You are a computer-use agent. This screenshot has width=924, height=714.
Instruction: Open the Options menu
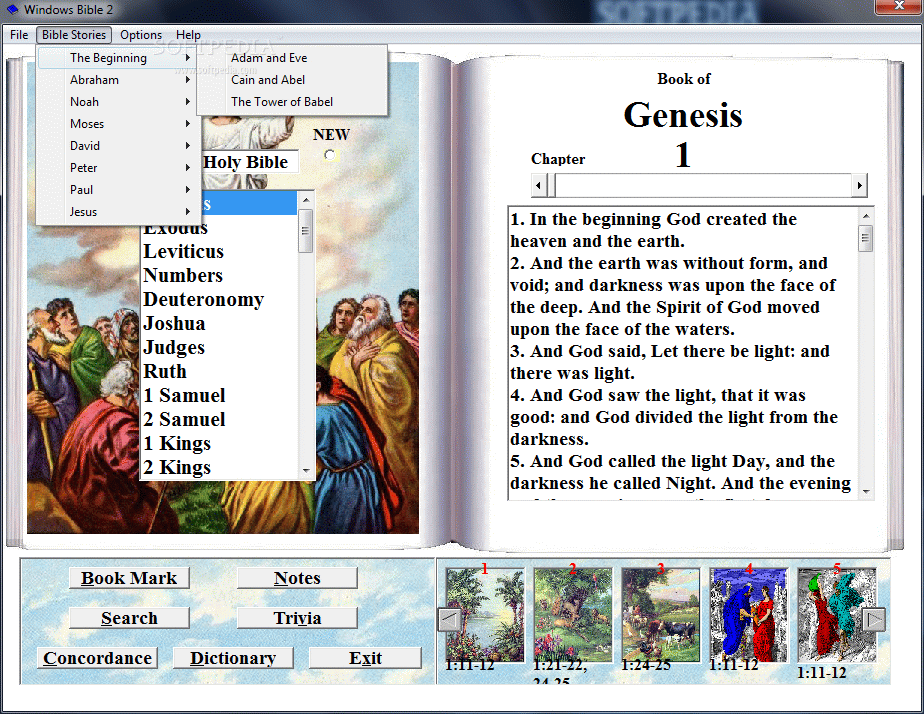click(x=141, y=35)
